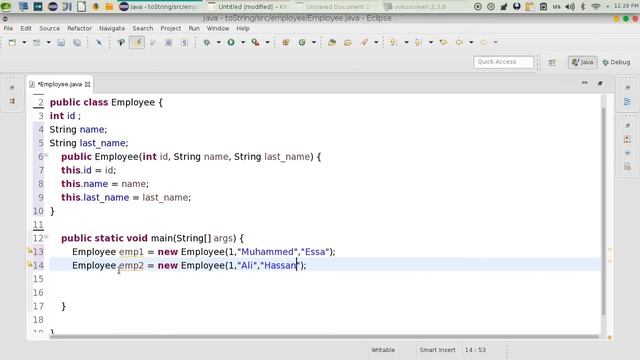Click the Back navigation arrow icon
Image resolution: width=640 pixels, height=360 pixels.
click(x=459, y=42)
